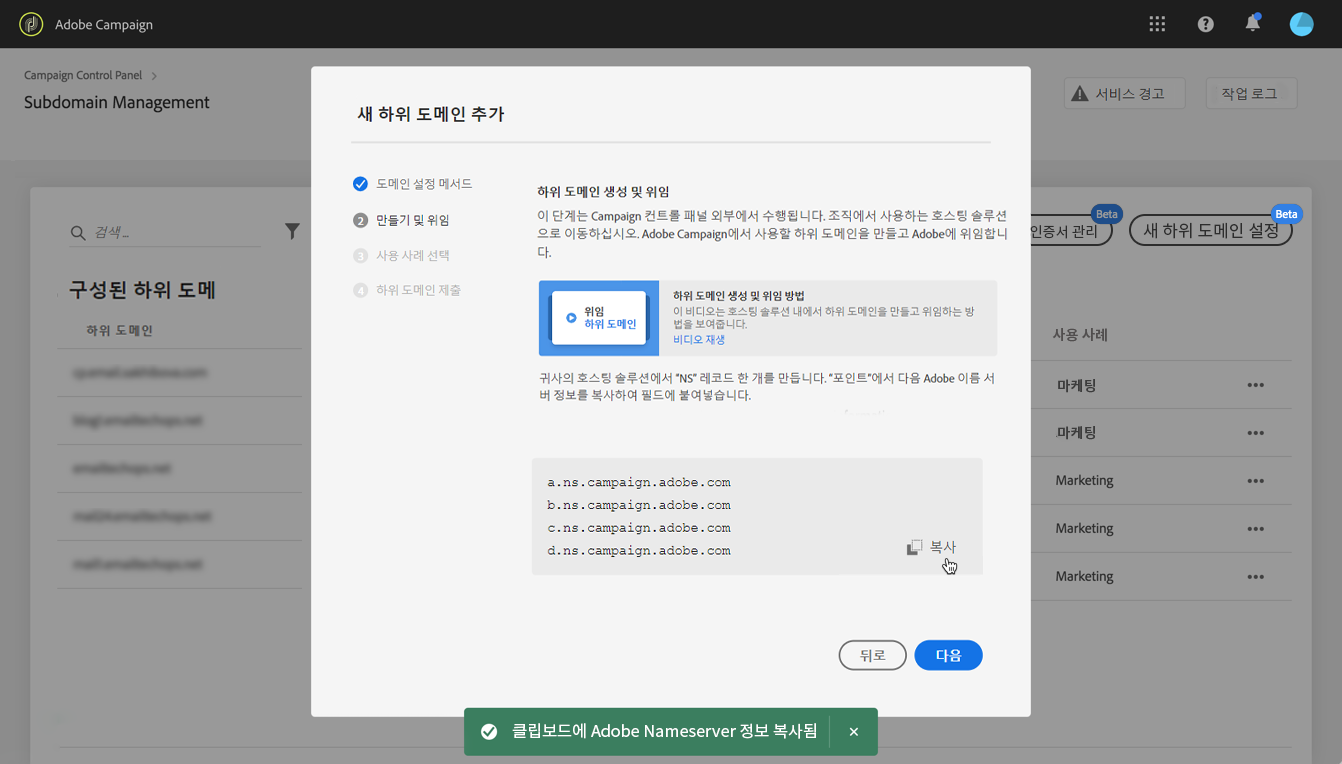Click the 새 하위 도메인 설정 button
The image size is (1342, 764).
point(1211,231)
